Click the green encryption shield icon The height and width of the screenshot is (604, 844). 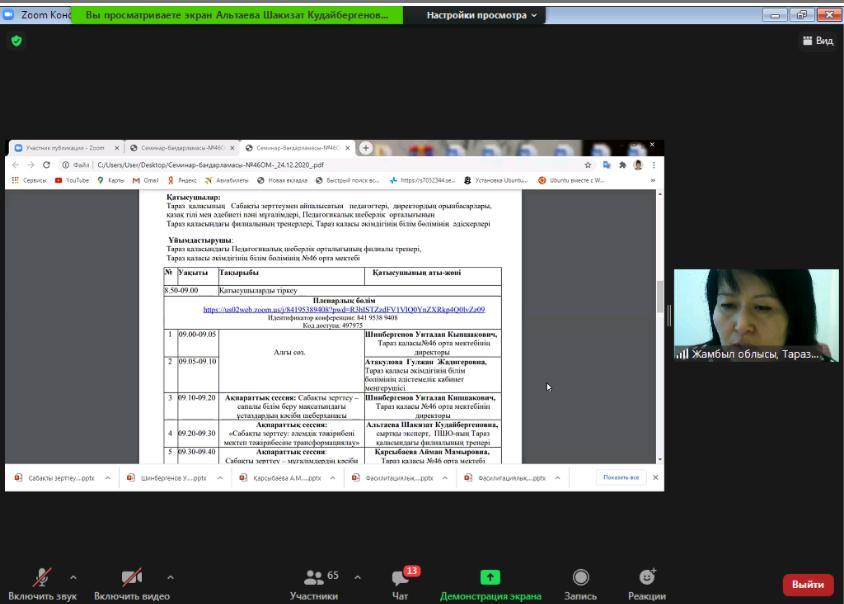(x=16, y=41)
